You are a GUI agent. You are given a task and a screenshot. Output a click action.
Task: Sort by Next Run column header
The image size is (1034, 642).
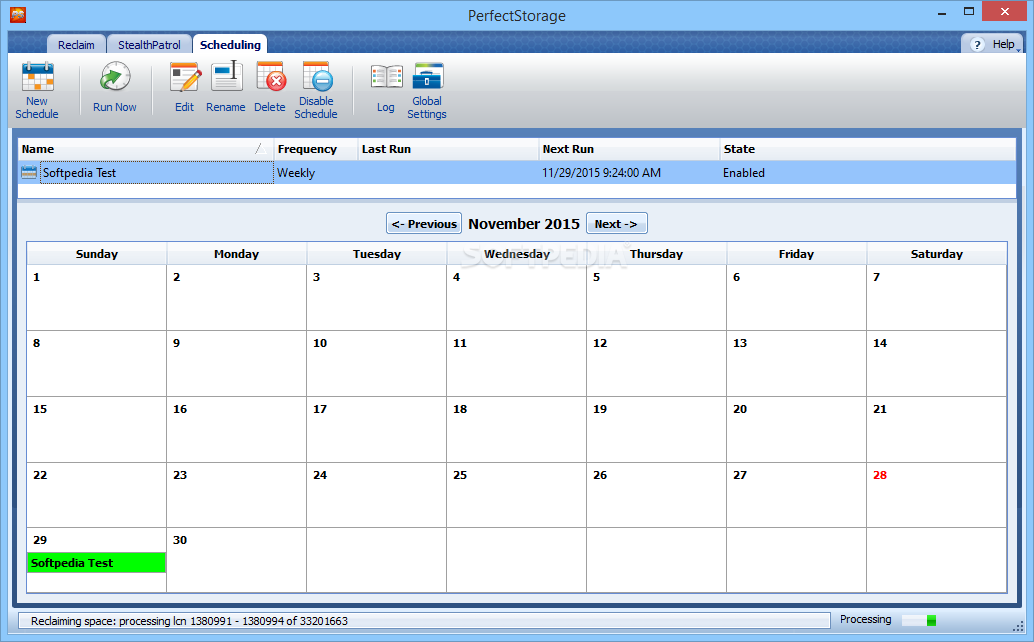click(x=629, y=149)
